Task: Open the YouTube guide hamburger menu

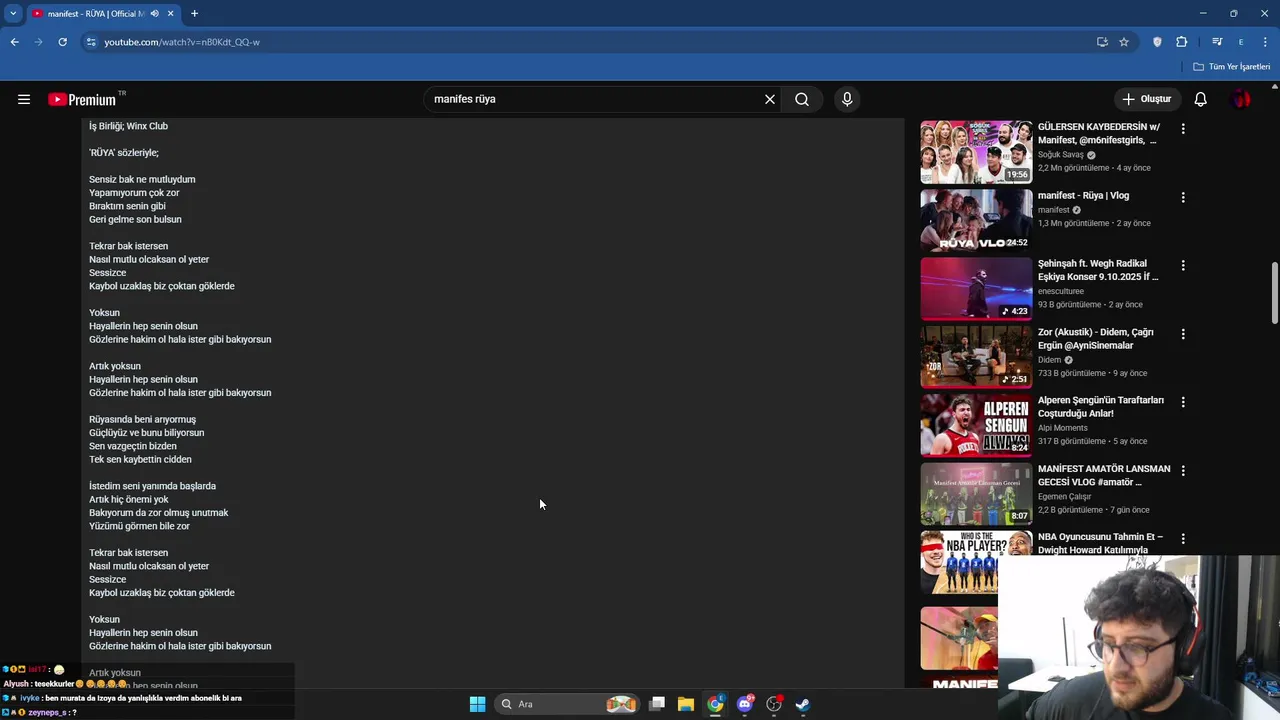Action: tap(24, 99)
